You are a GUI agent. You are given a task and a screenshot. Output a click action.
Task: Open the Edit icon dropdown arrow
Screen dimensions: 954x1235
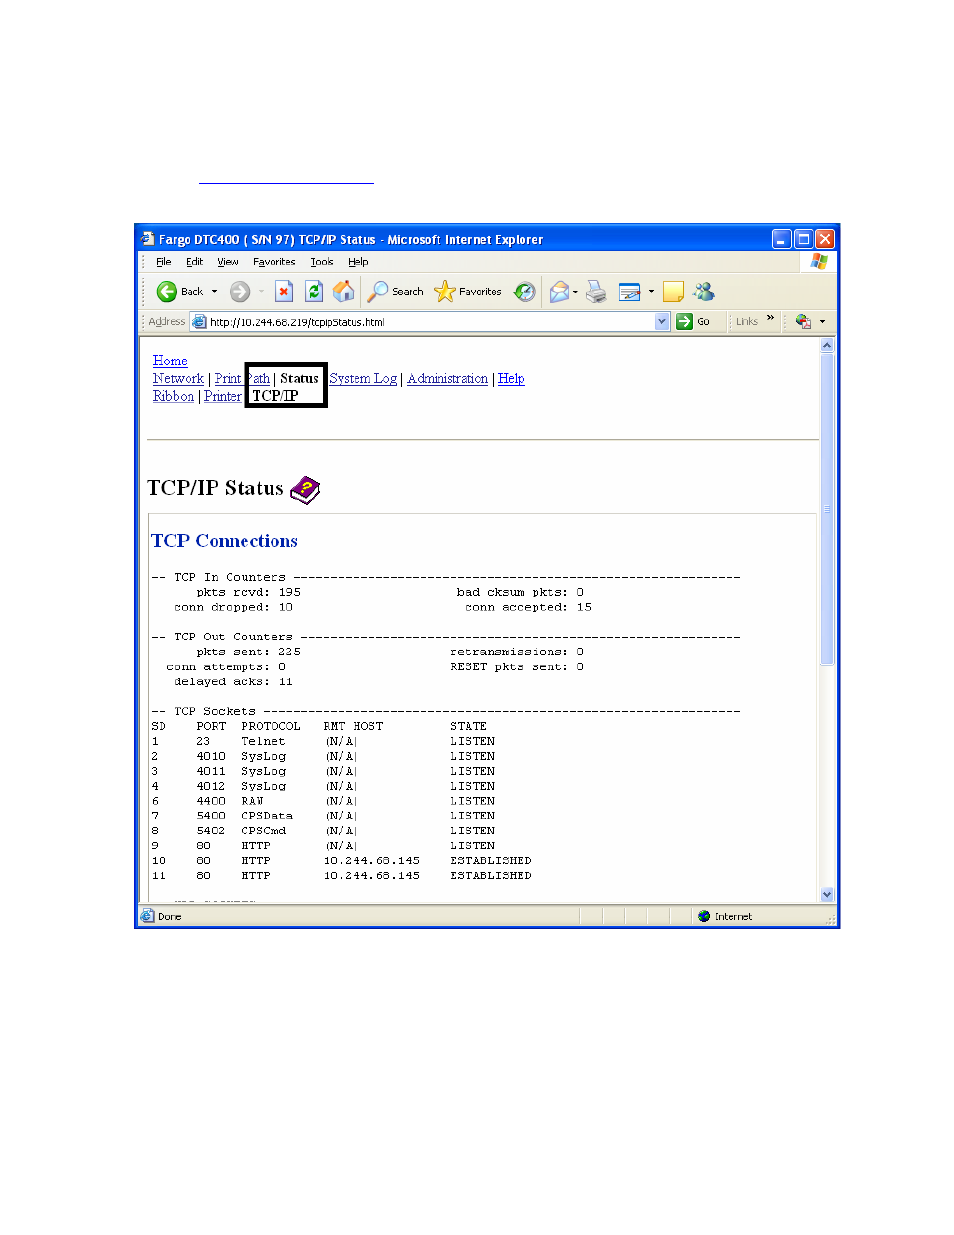[x=651, y=292]
